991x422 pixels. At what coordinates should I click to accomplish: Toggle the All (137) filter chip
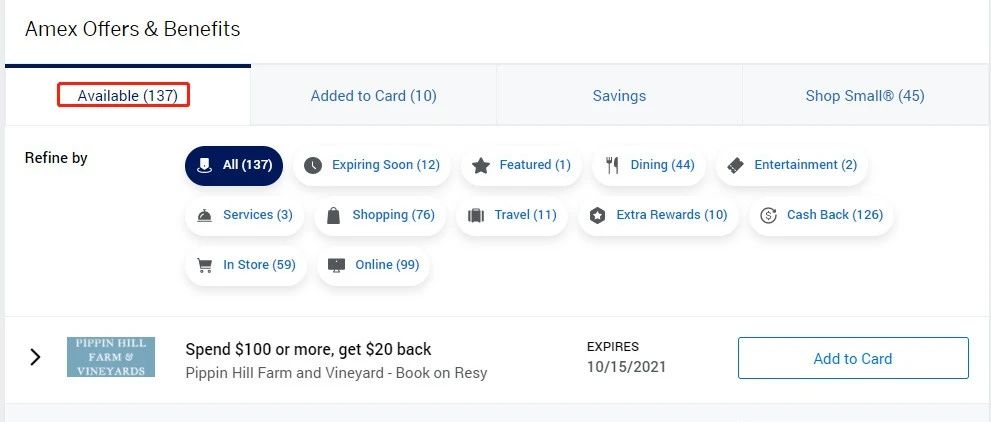pos(234,165)
